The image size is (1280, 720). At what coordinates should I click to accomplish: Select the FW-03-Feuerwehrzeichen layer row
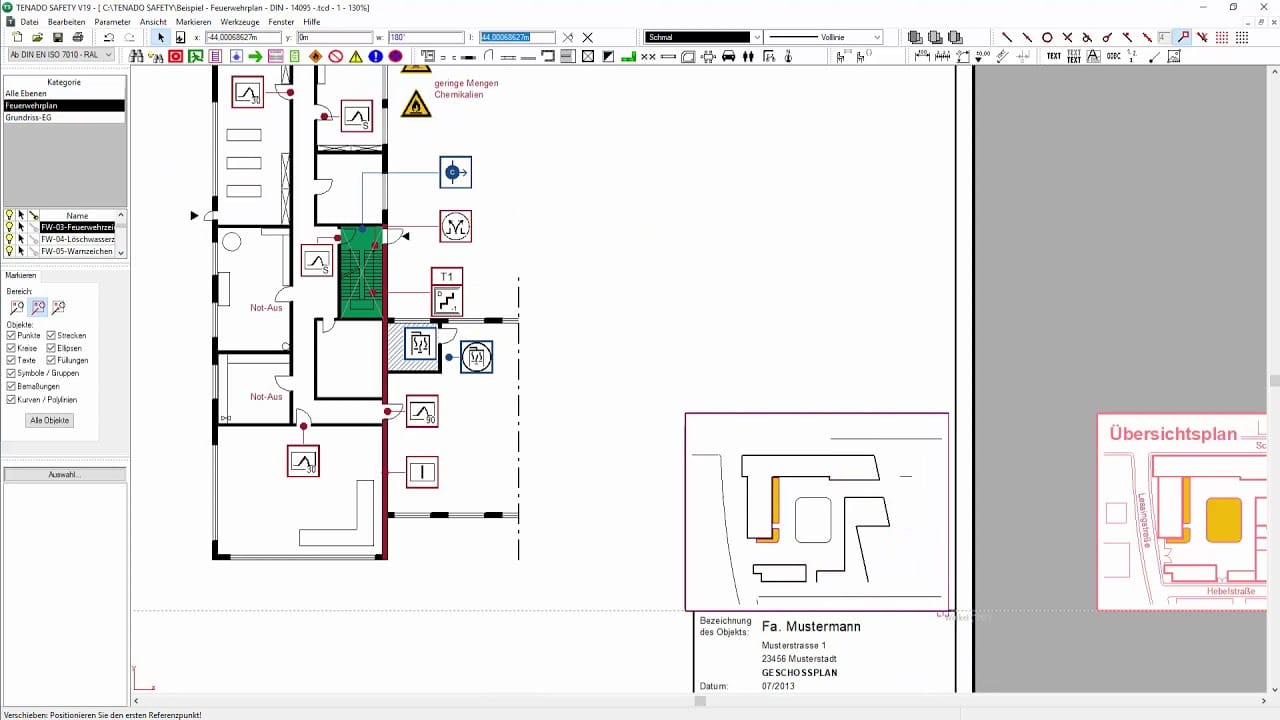pyautogui.click(x=77, y=227)
